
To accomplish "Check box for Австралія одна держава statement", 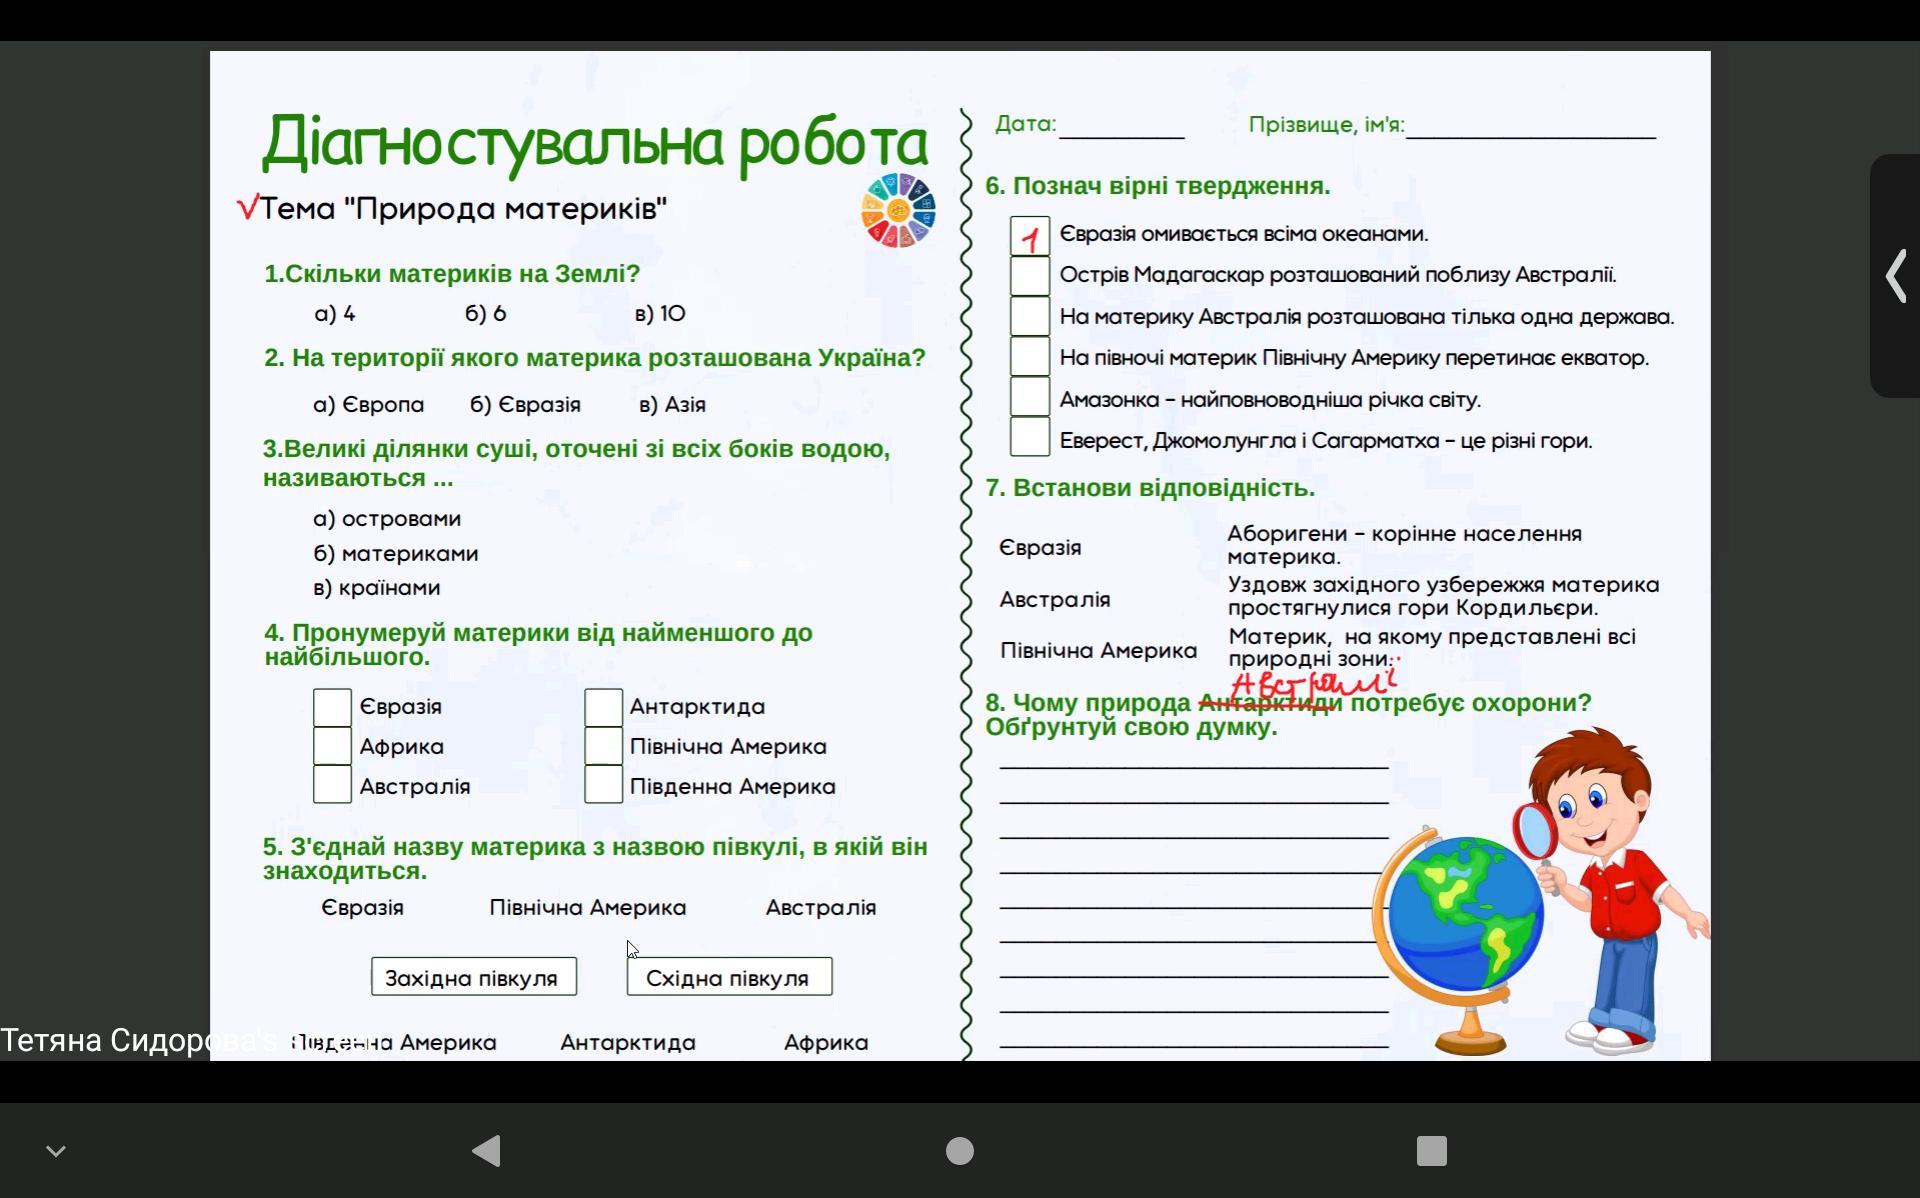I will click(1029, 316).
